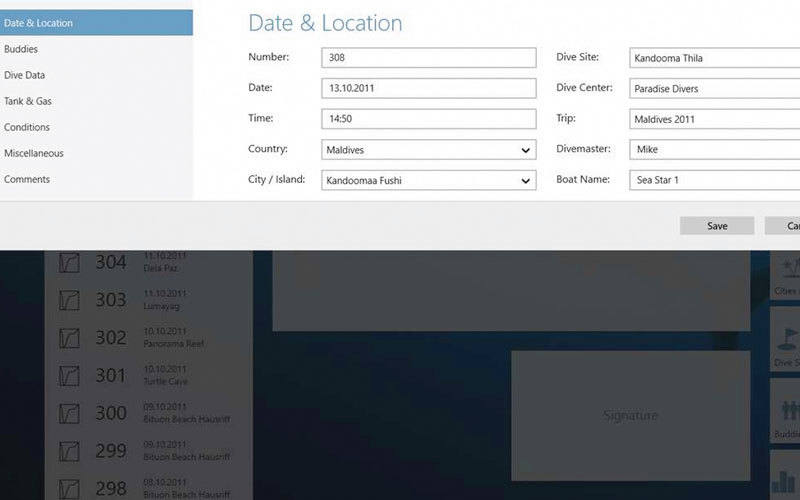The width and height of the screenshot is (800, 500).
Task: Click the profile icon for dive 300
Action: pyautogui.click(x=69, y=413)
